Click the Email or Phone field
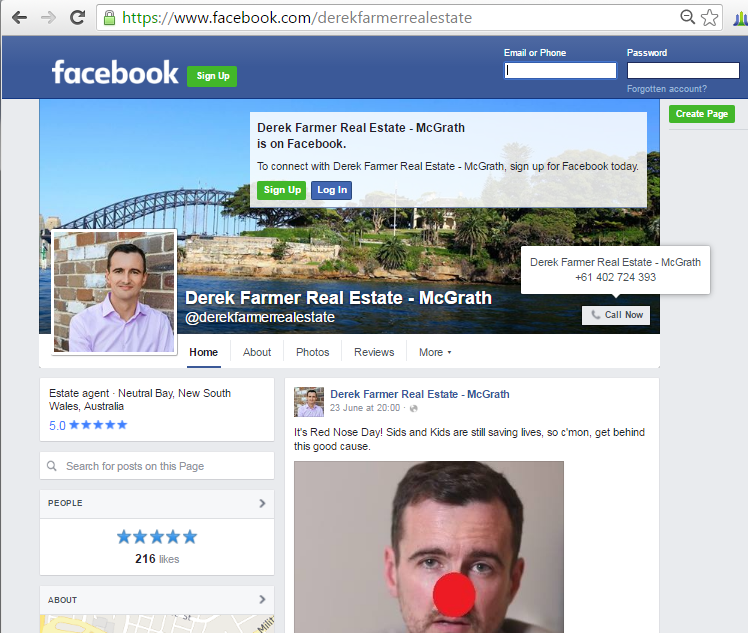 [x=560, y=71]
